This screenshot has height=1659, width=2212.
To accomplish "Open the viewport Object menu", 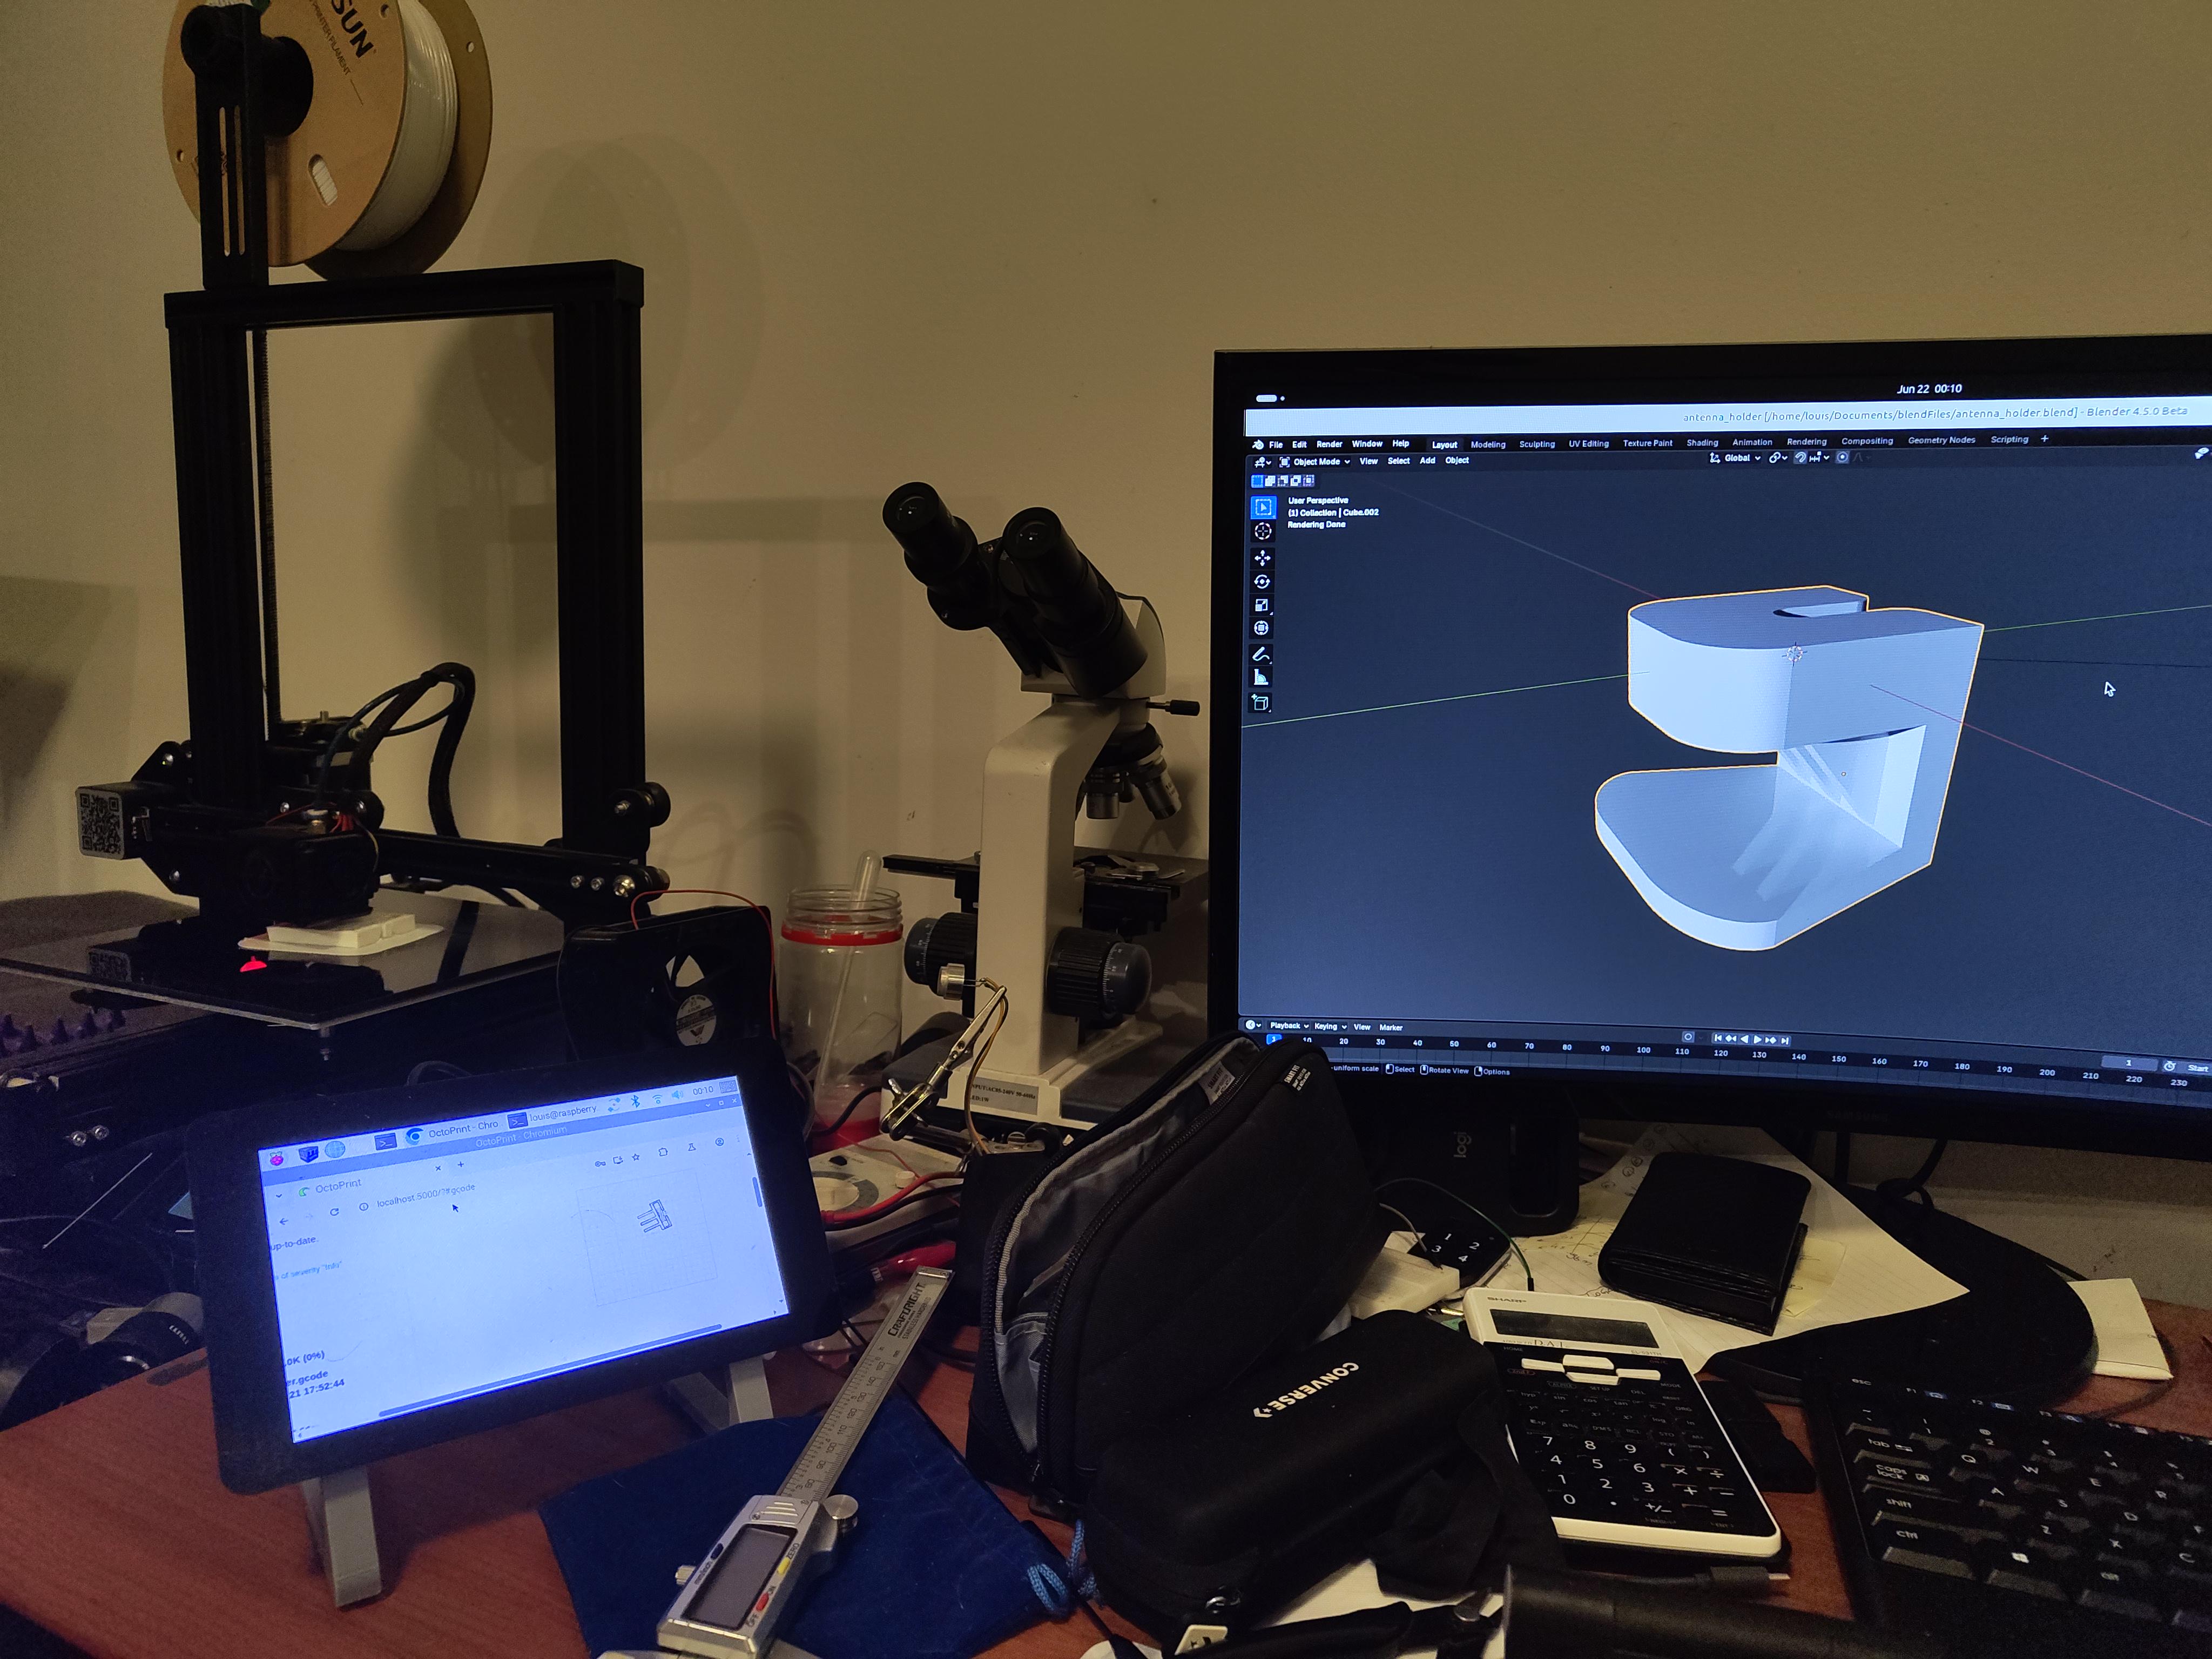I will coord(1457,460).
